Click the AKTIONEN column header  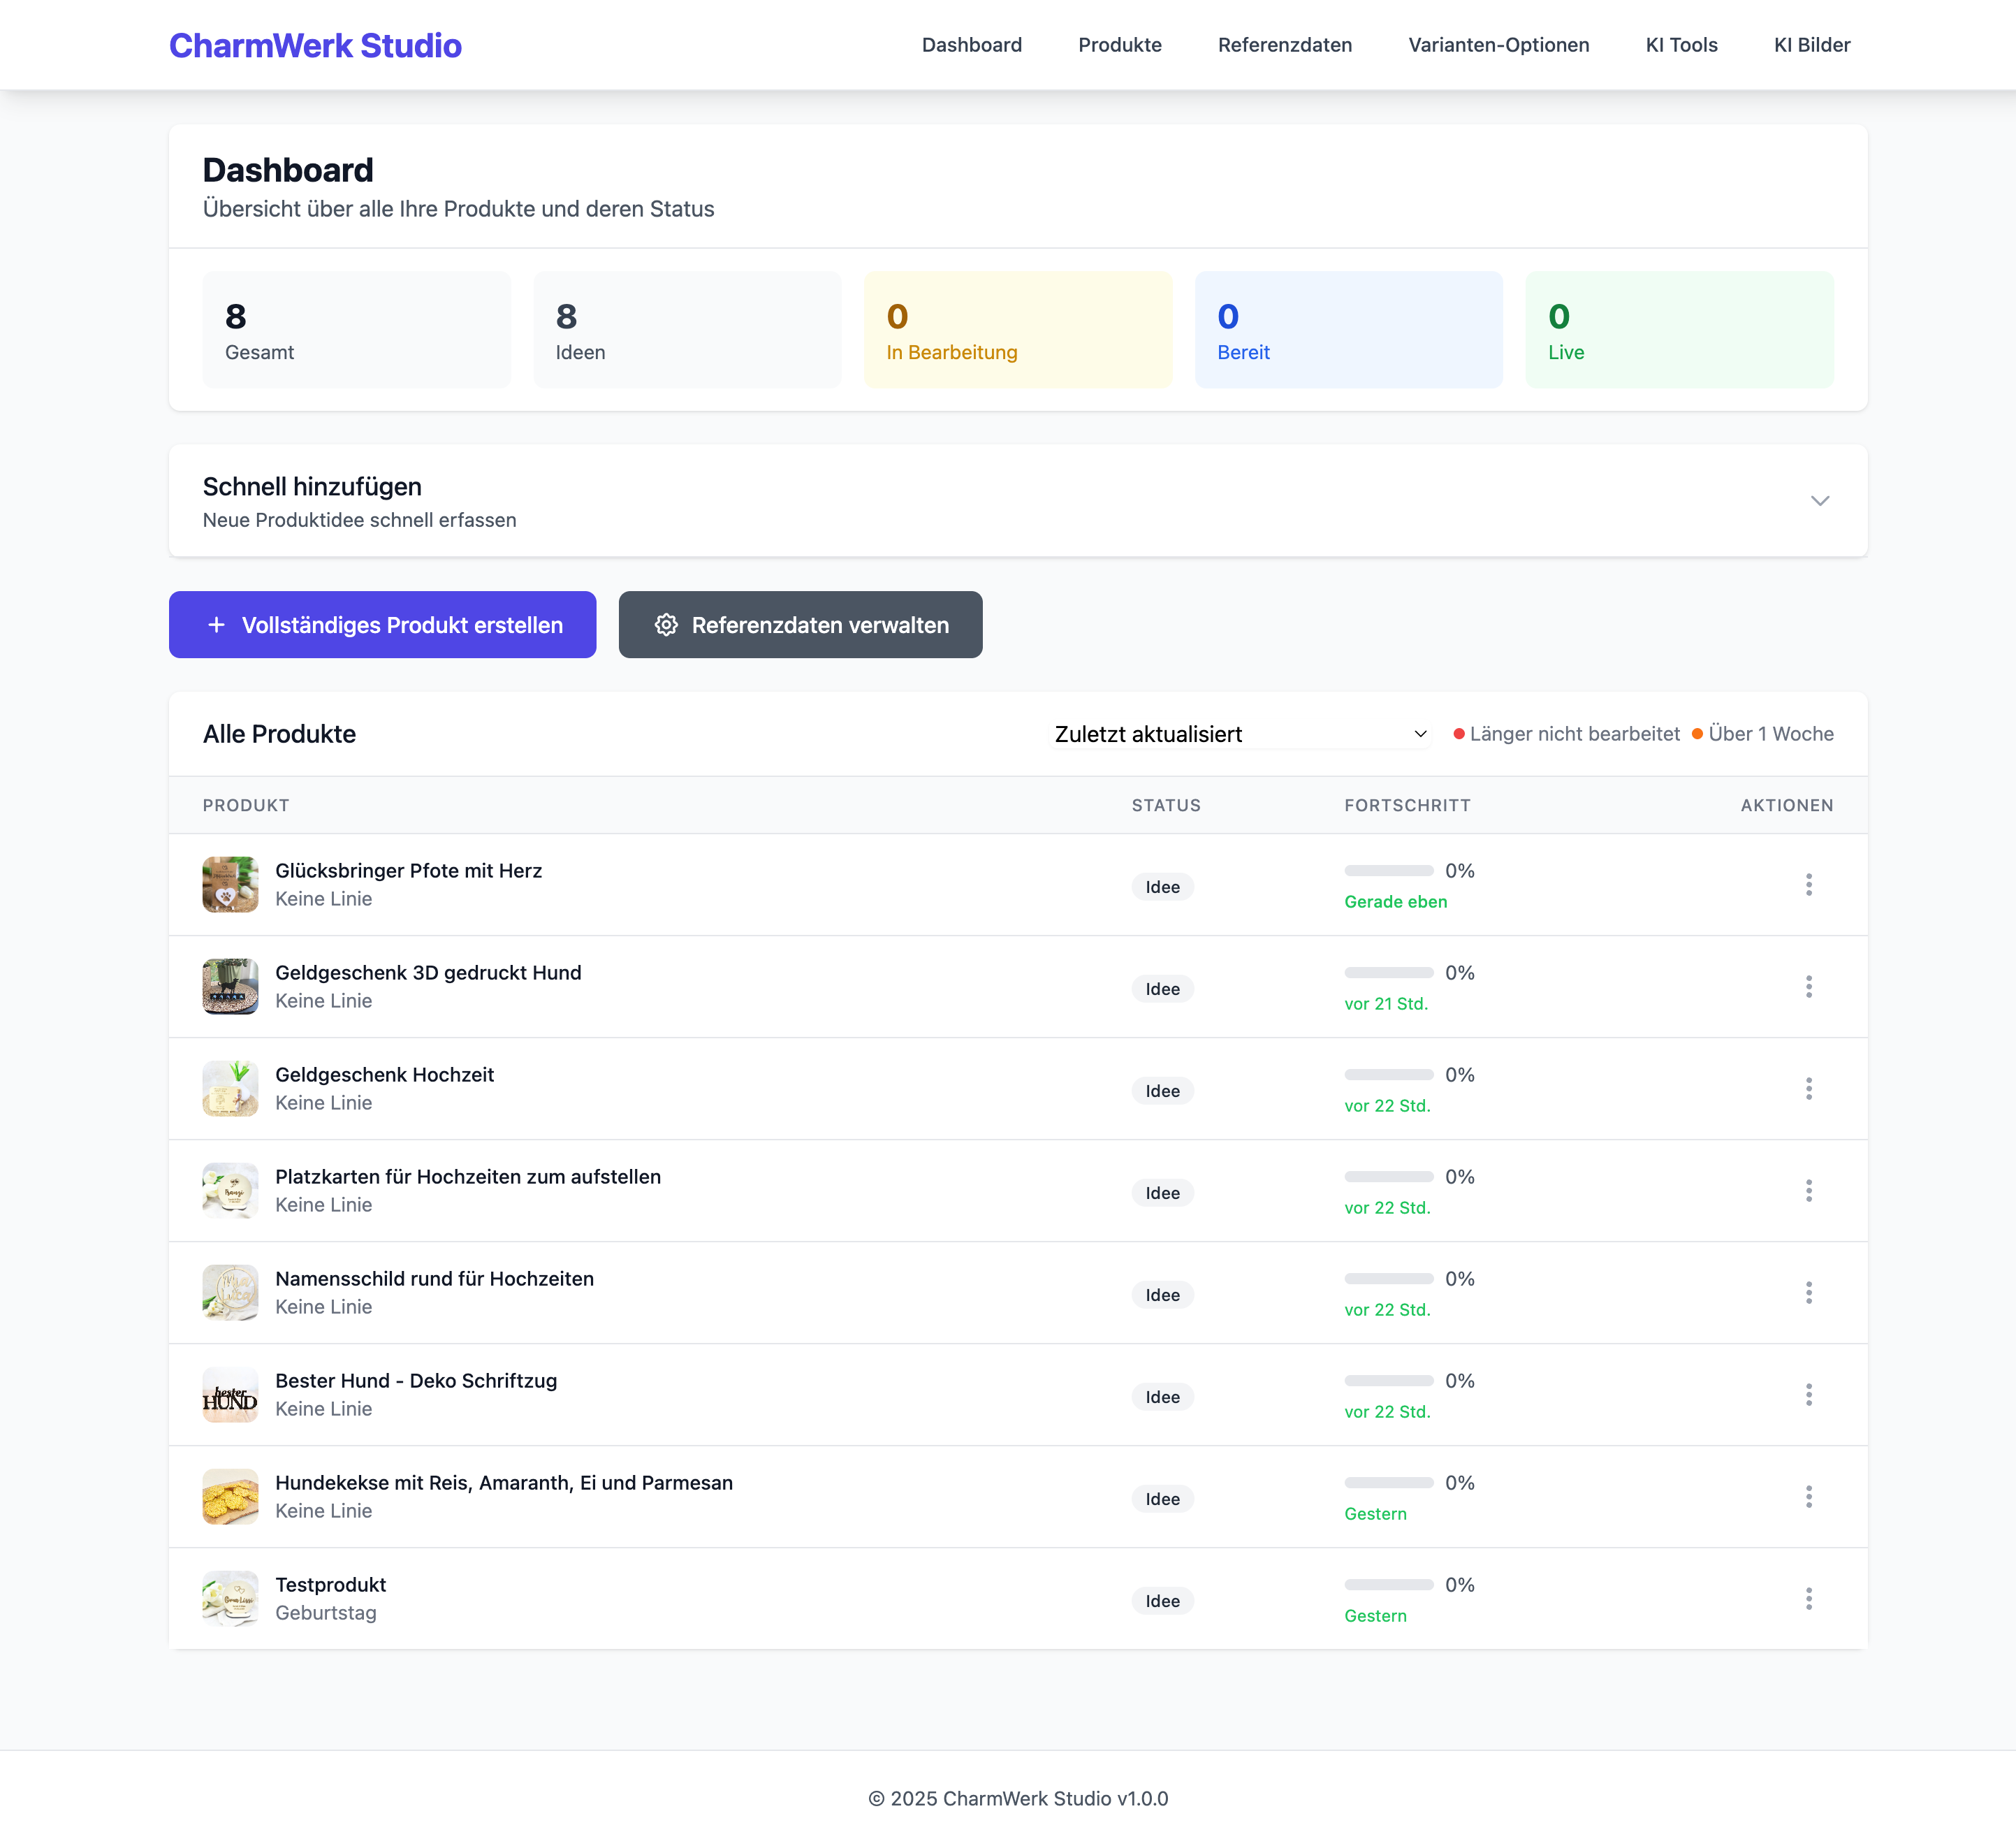click(x=1786, y=806)
